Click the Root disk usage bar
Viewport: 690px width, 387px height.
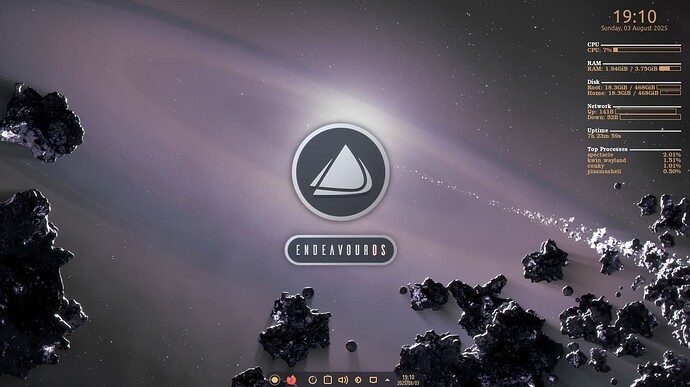(x=668, y=88)
